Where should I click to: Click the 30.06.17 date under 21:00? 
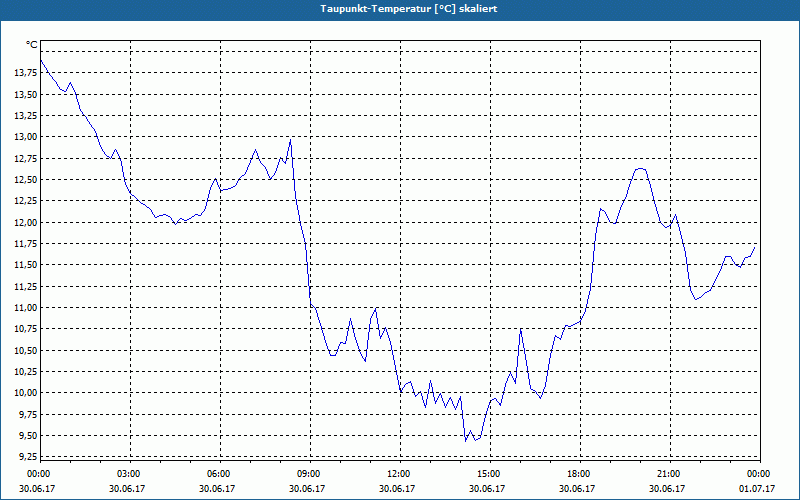tap(667, 488)
